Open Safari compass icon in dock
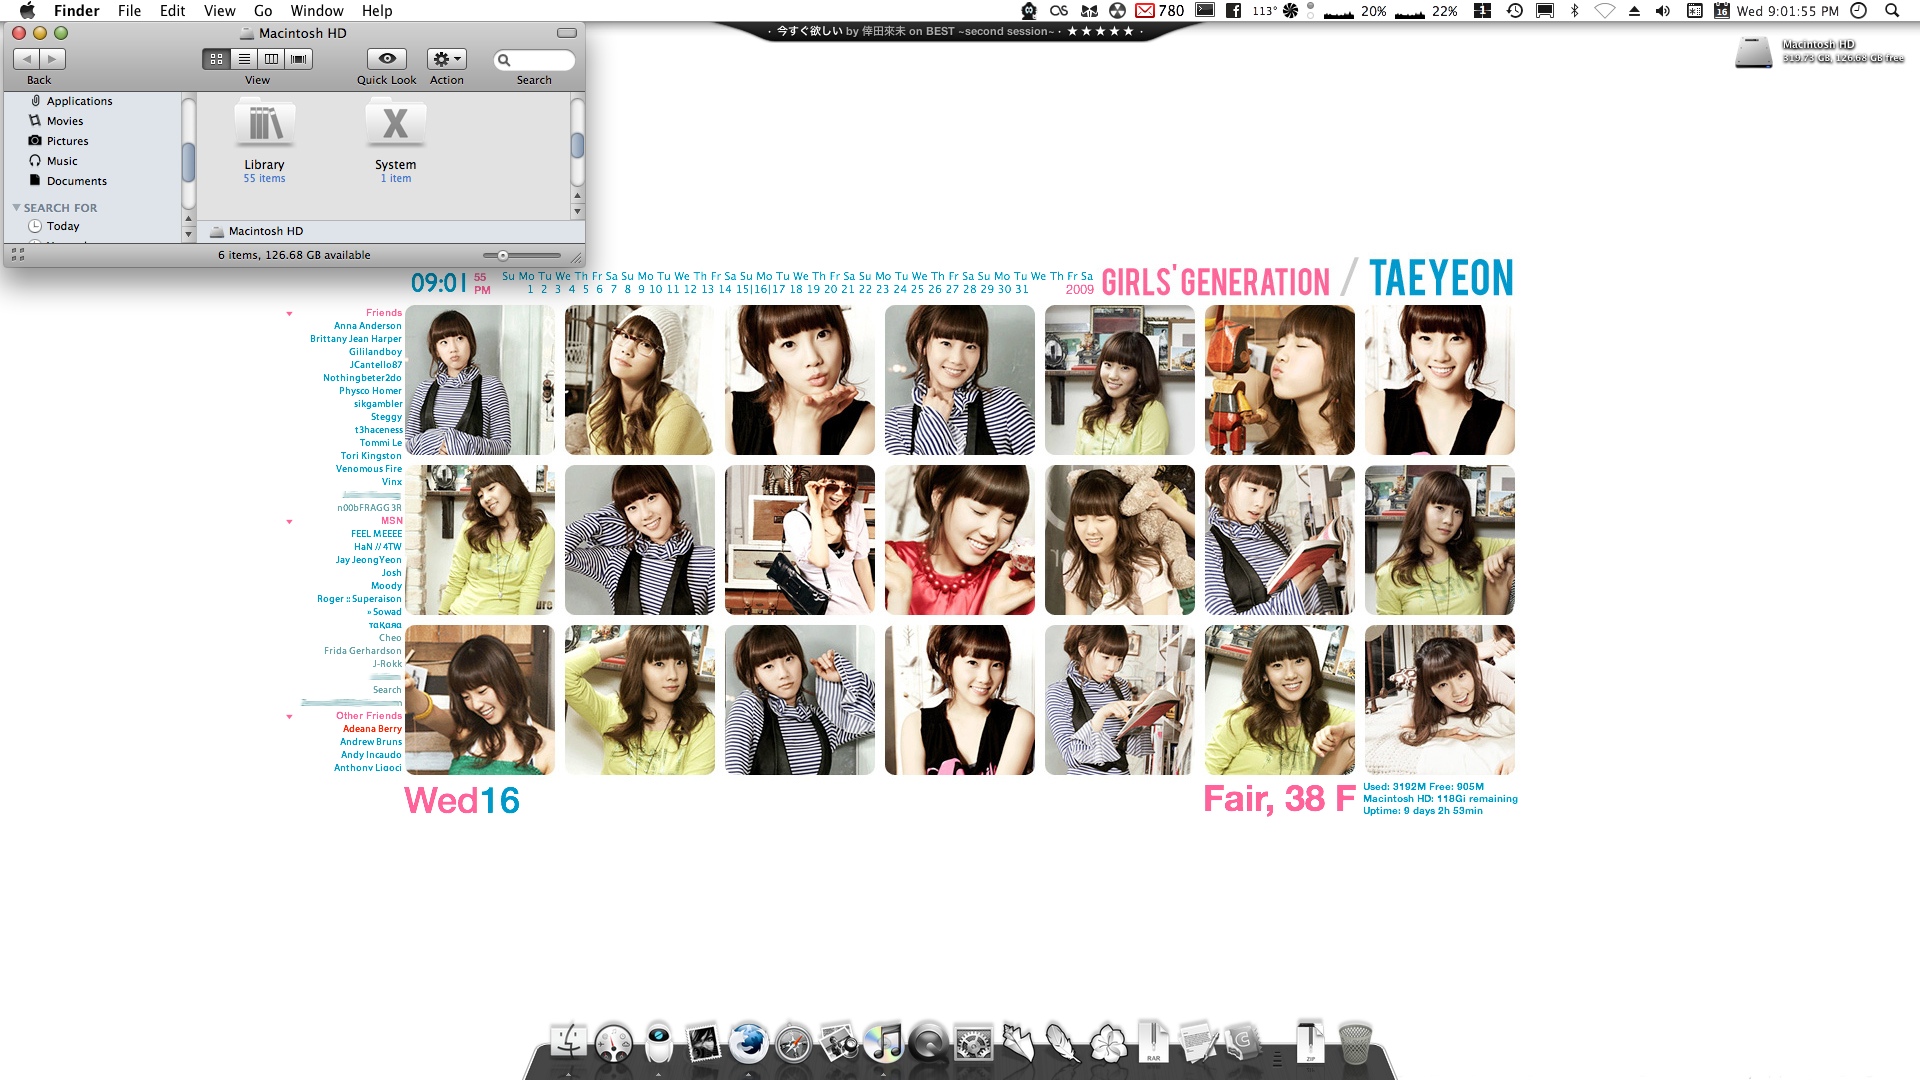1920x1080 pixels. click(793, 1045)
